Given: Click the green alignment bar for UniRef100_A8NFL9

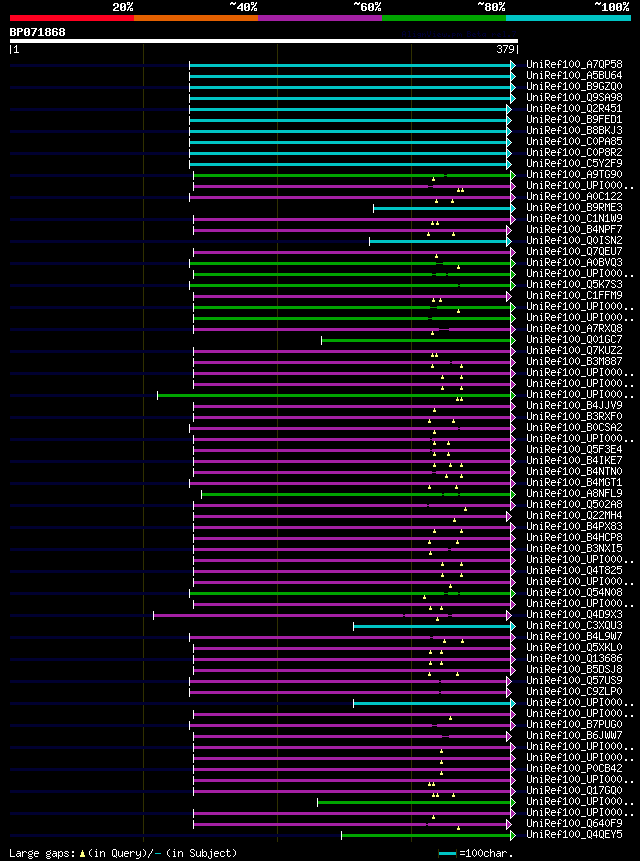Looking at the screenshot, I should coord(356,494).
